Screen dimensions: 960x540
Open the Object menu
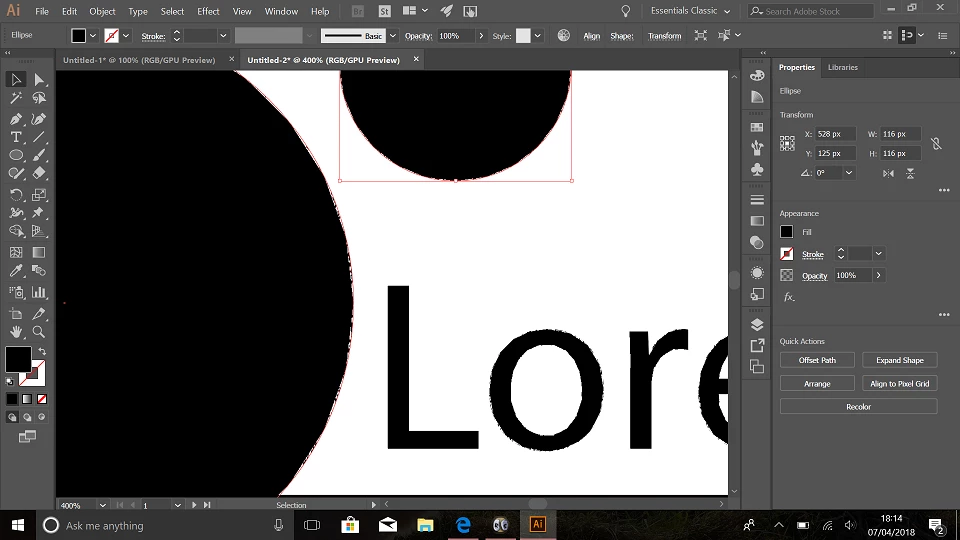(102, 11)
